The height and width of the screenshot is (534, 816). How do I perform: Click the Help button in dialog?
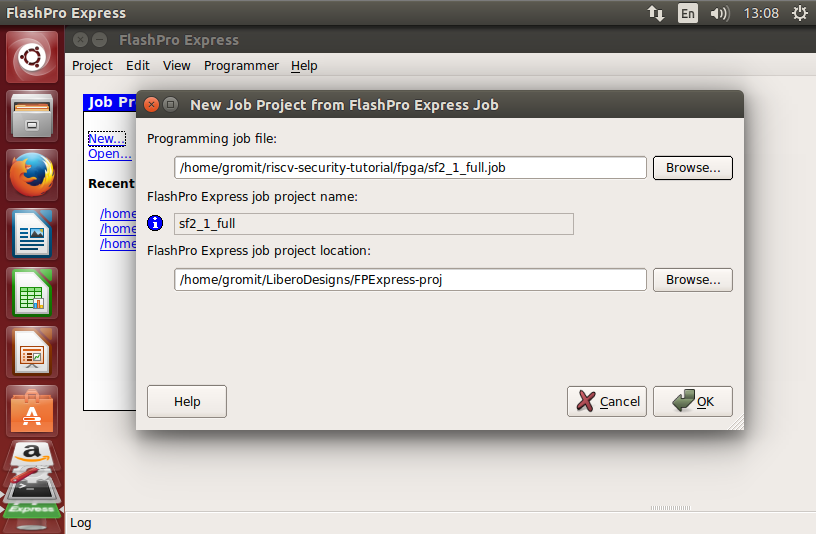[187, 402]
